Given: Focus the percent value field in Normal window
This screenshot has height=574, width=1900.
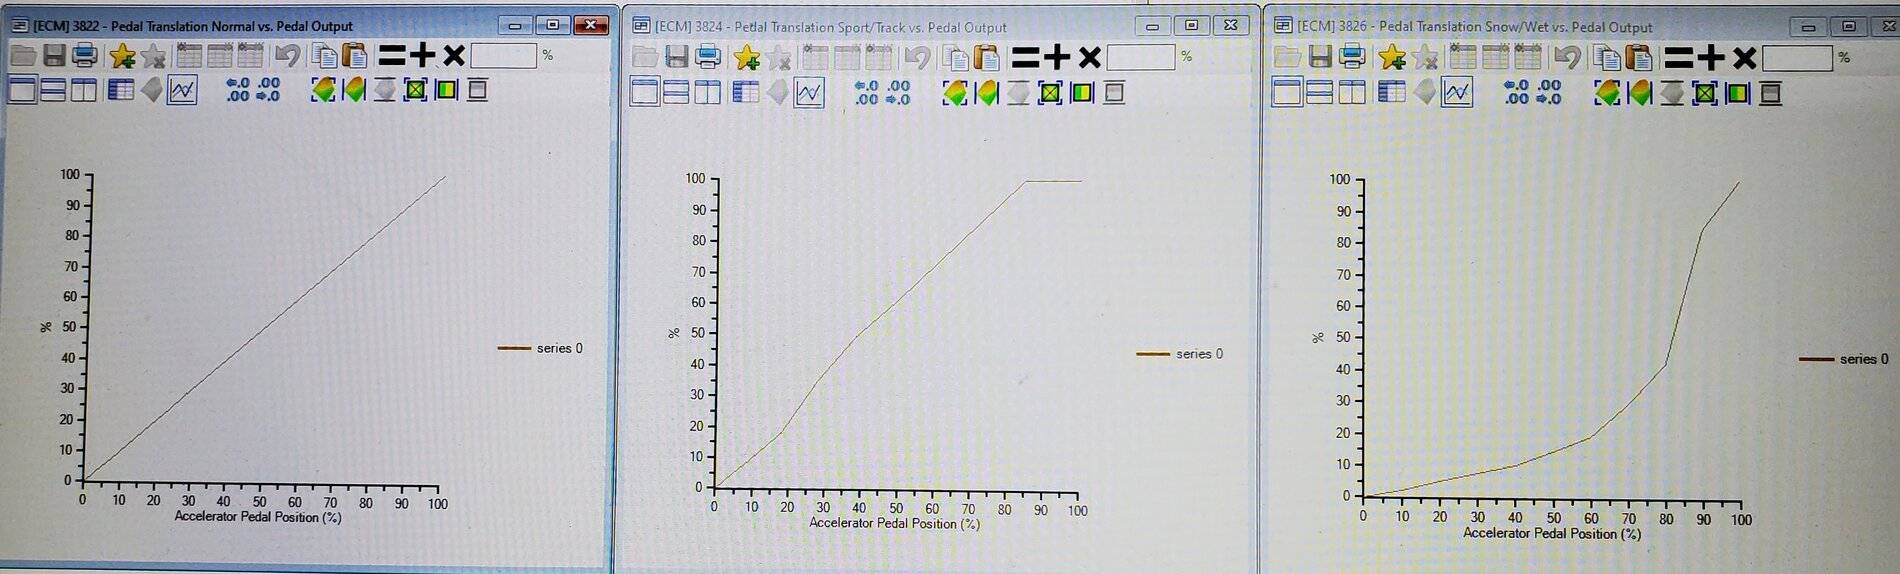Looking at the screenshot, I should pyautogui.click(x=504, y=56).
